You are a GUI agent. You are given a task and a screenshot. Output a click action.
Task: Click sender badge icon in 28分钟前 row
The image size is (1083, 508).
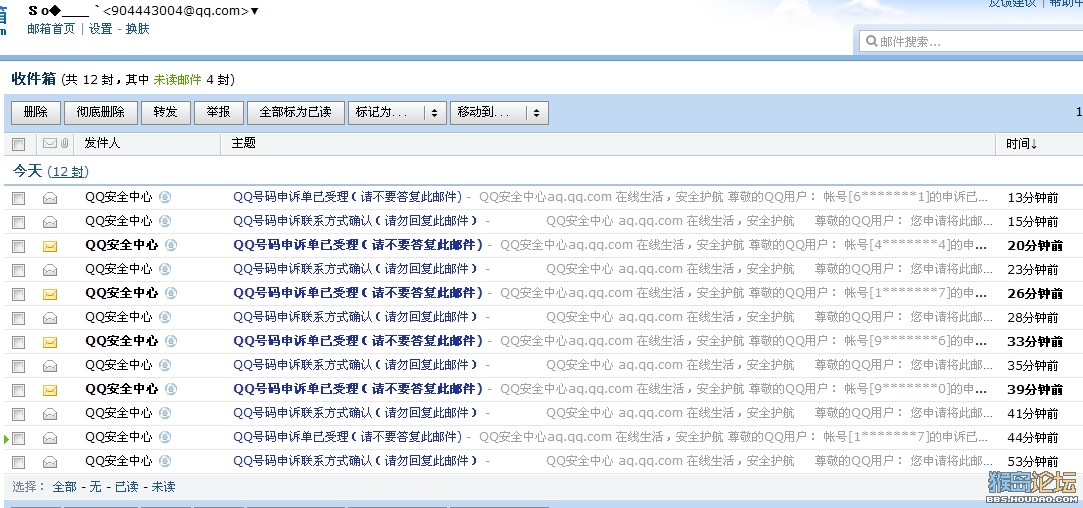pos(164,317)
